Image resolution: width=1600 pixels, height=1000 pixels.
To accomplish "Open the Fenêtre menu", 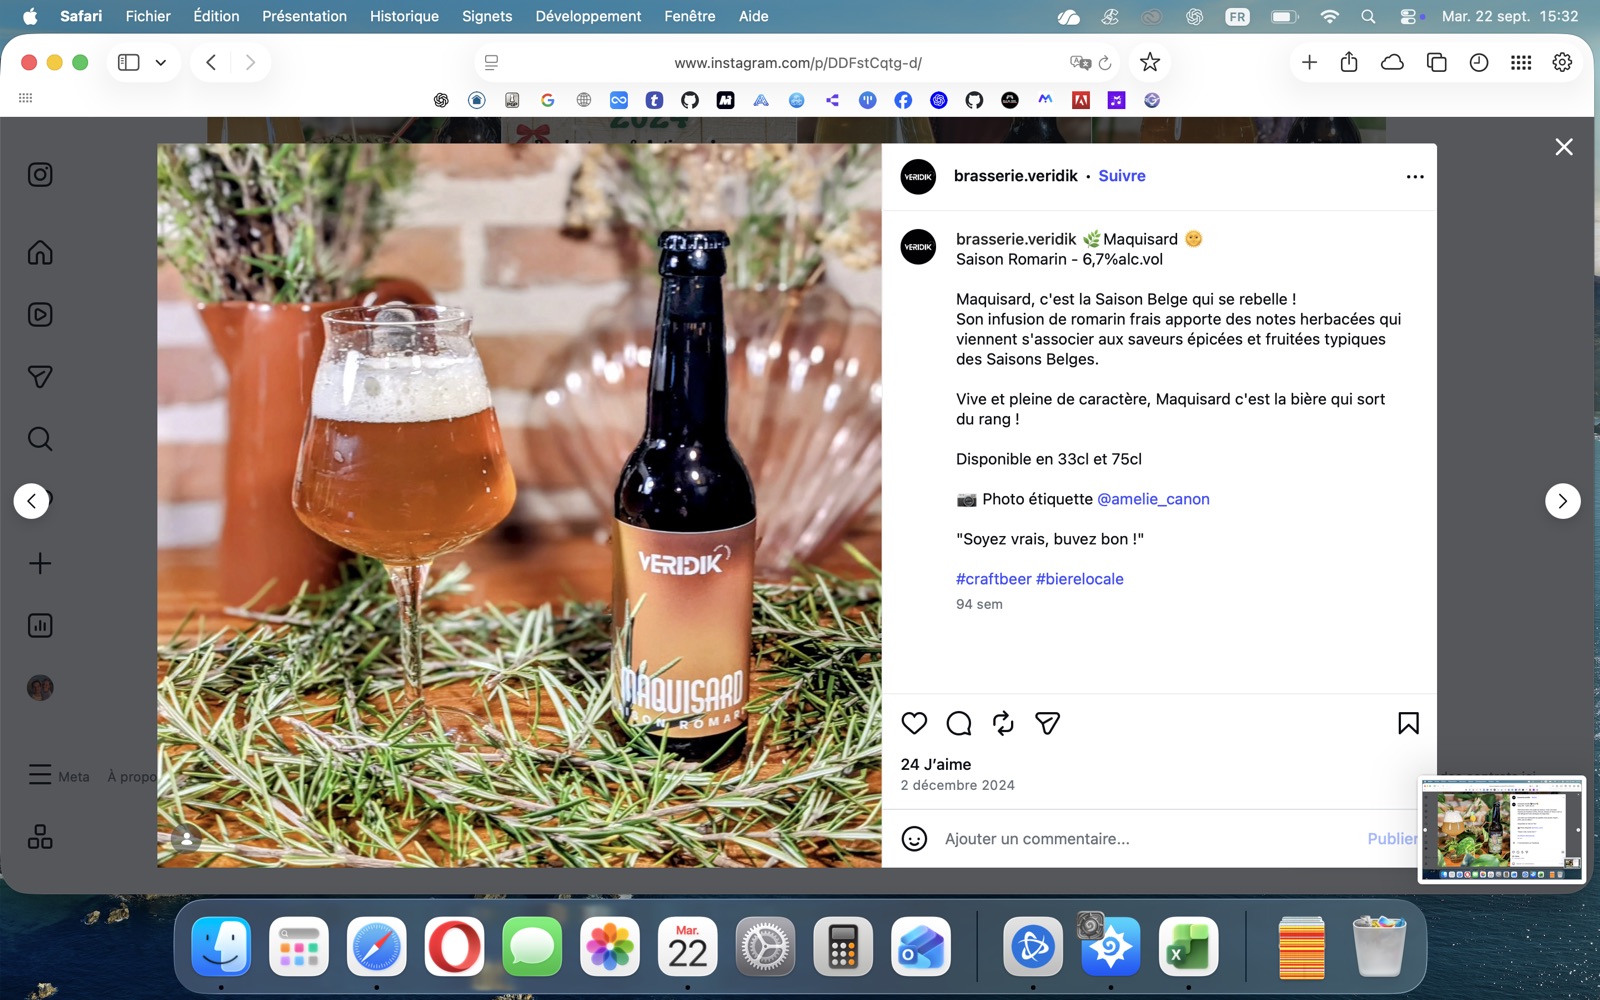I will tap(690, 16).
